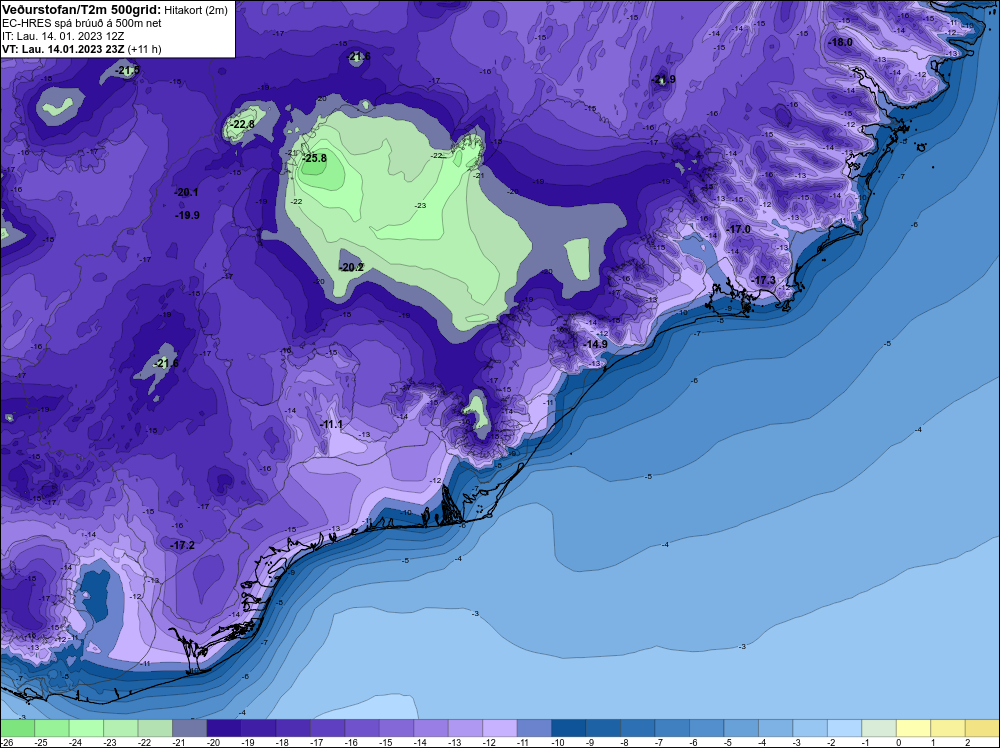1000x748 pixels.
Task: Click the EC-HRES spá brúuð header line
Action: click(82, 24)
